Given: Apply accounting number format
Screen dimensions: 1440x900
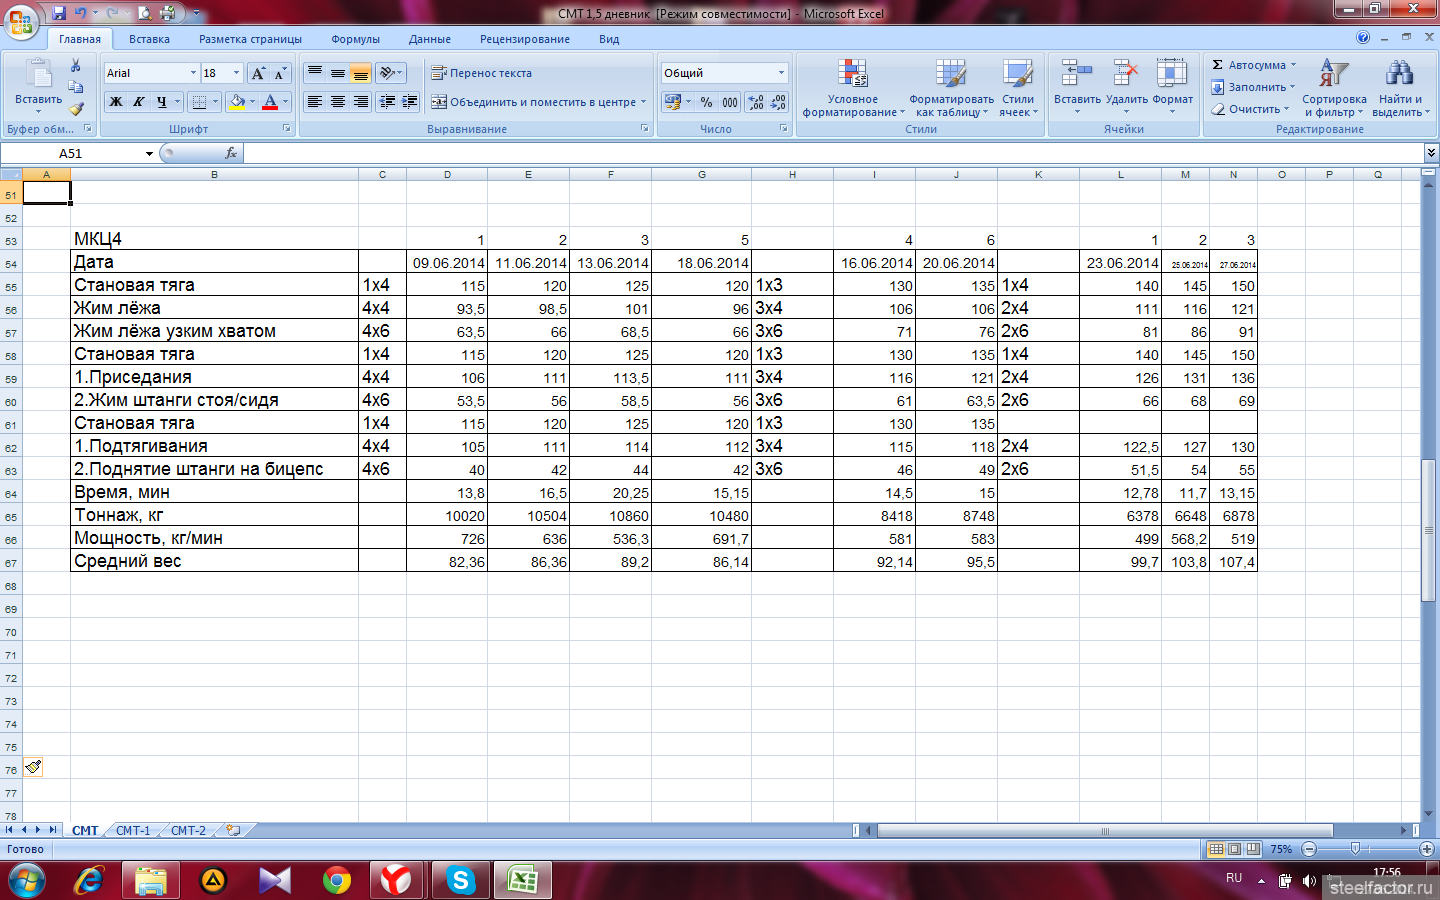Looking at the screenshot, I should 672,102.
